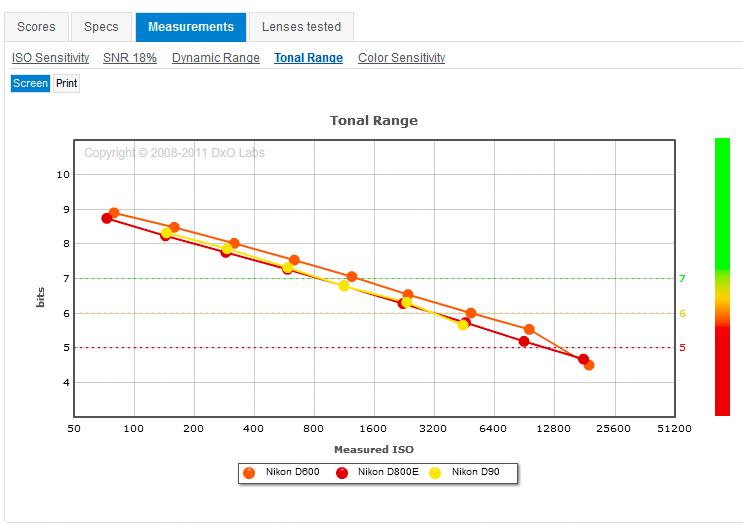
Task: Click the yellow 6 threshold label
Action: pyautogui.click(x=682, y=313)
